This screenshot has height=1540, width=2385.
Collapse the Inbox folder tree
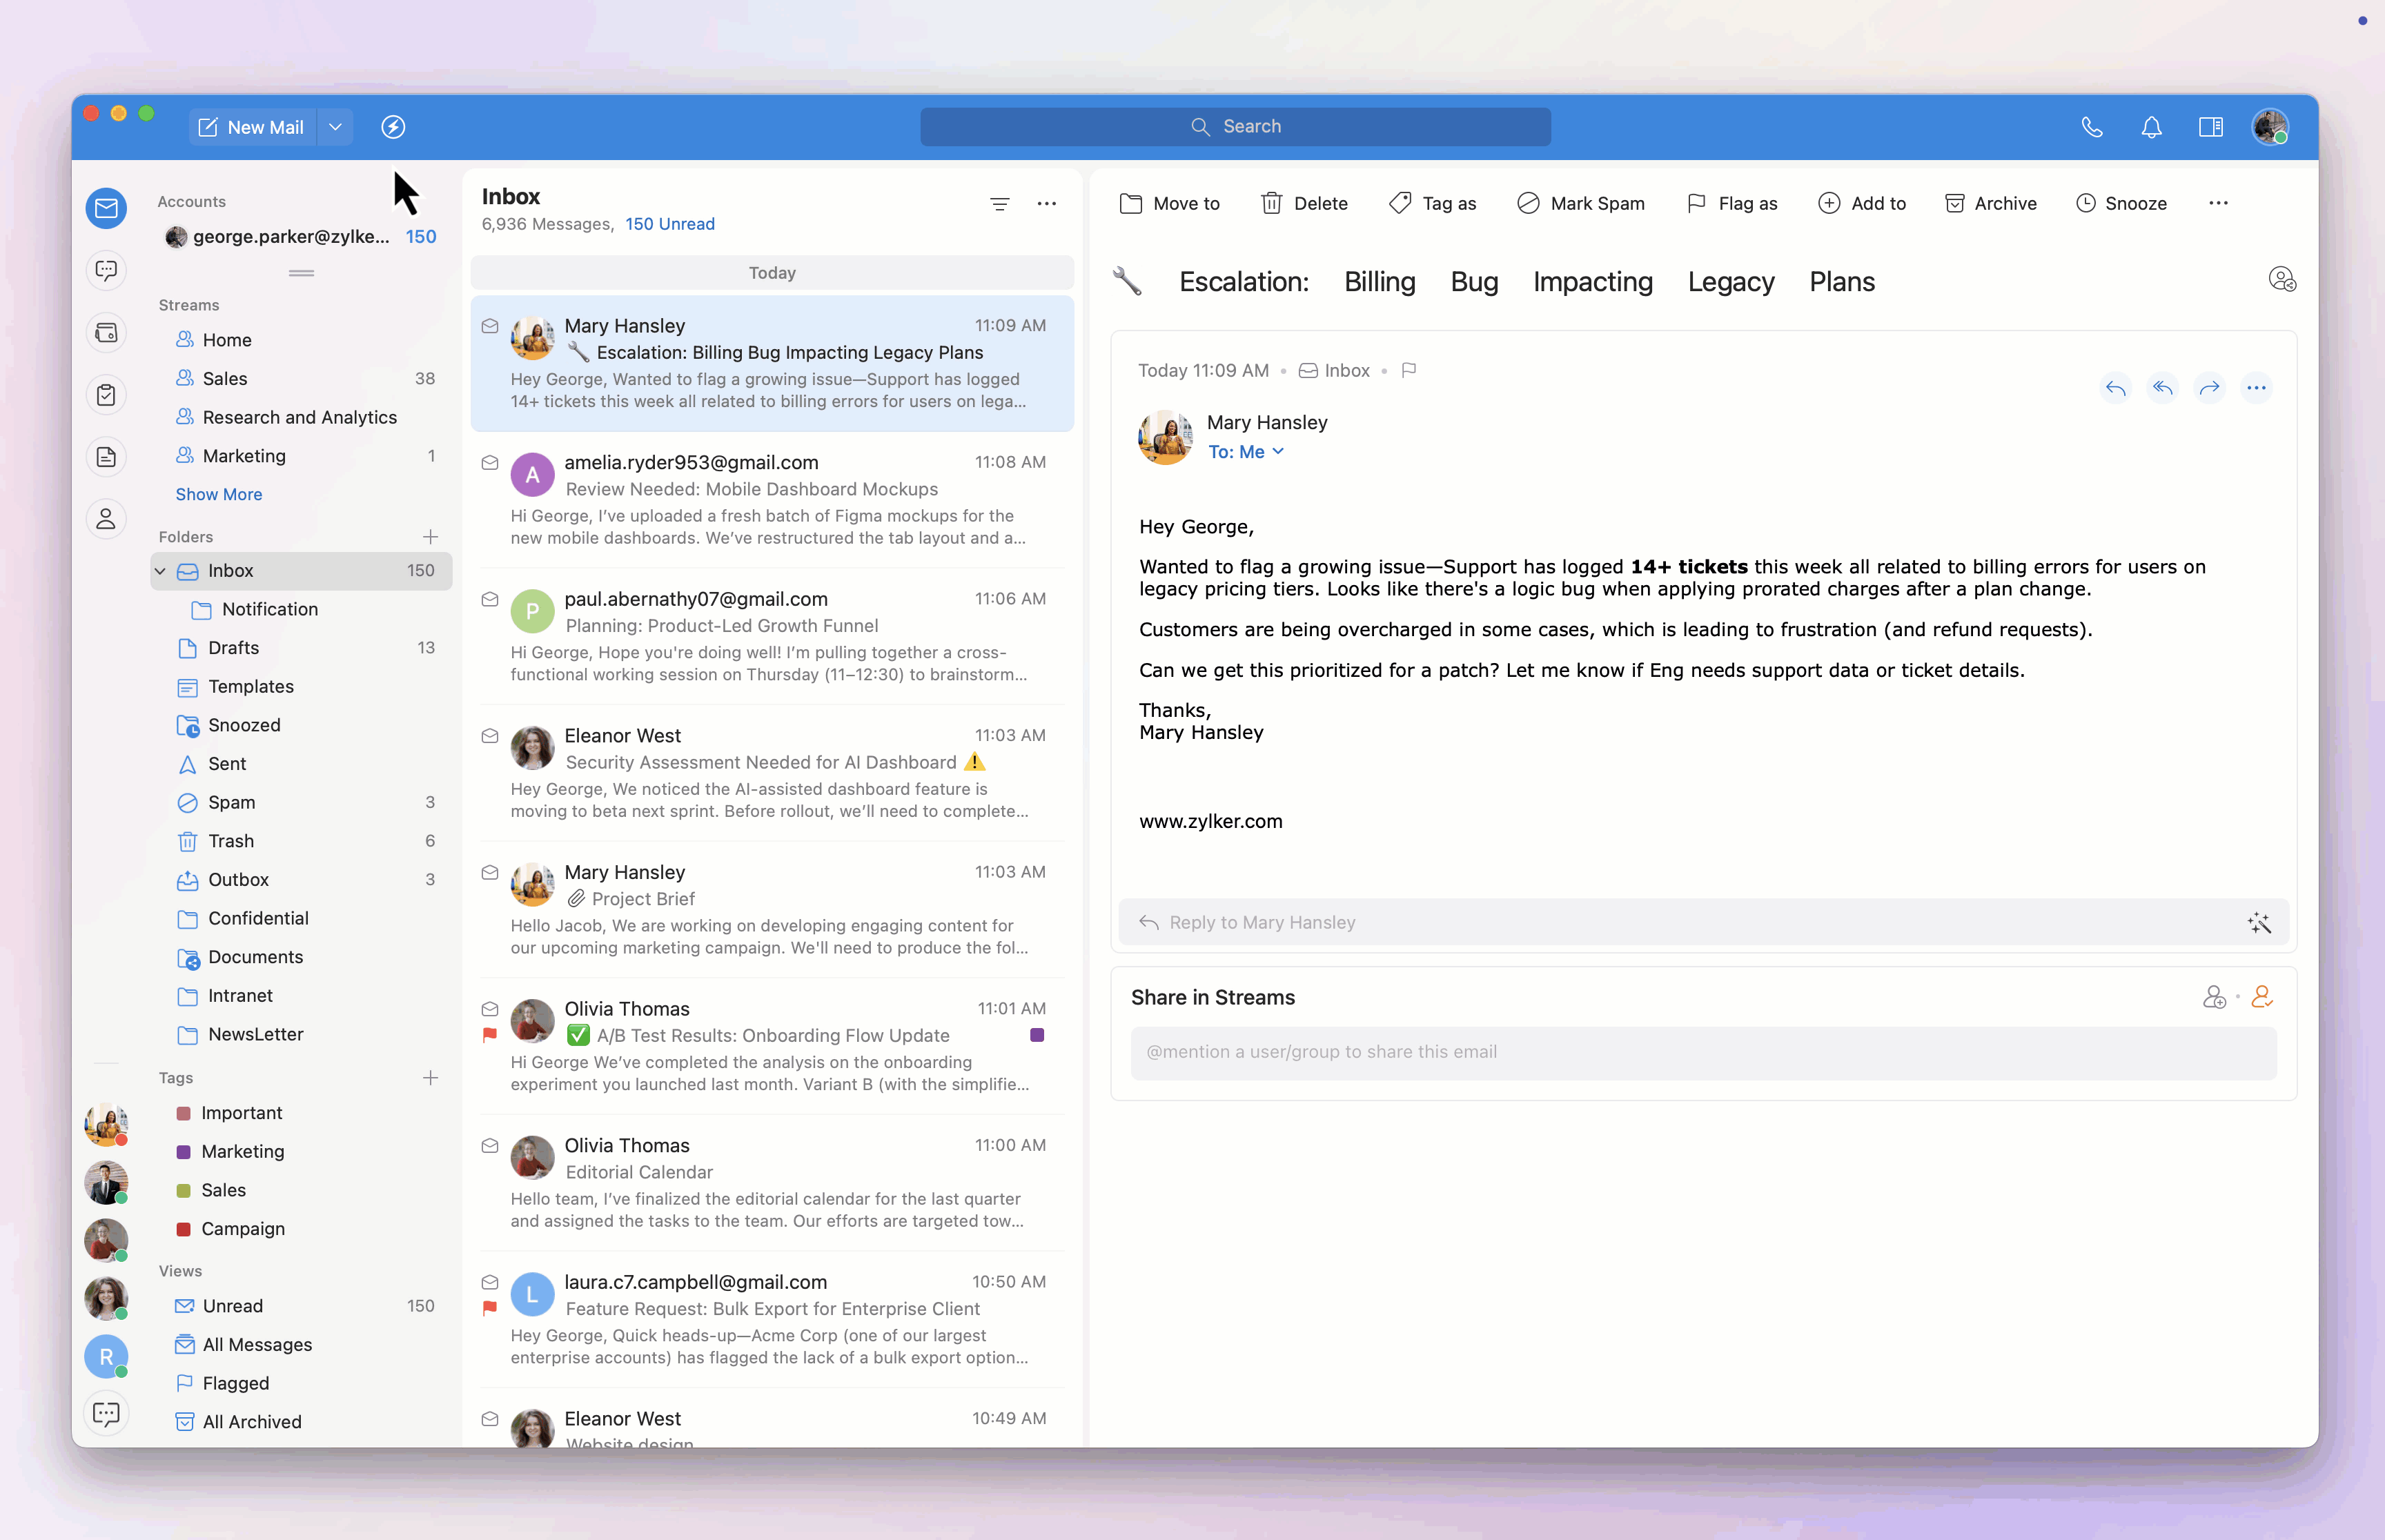click(x=160, y=571)
